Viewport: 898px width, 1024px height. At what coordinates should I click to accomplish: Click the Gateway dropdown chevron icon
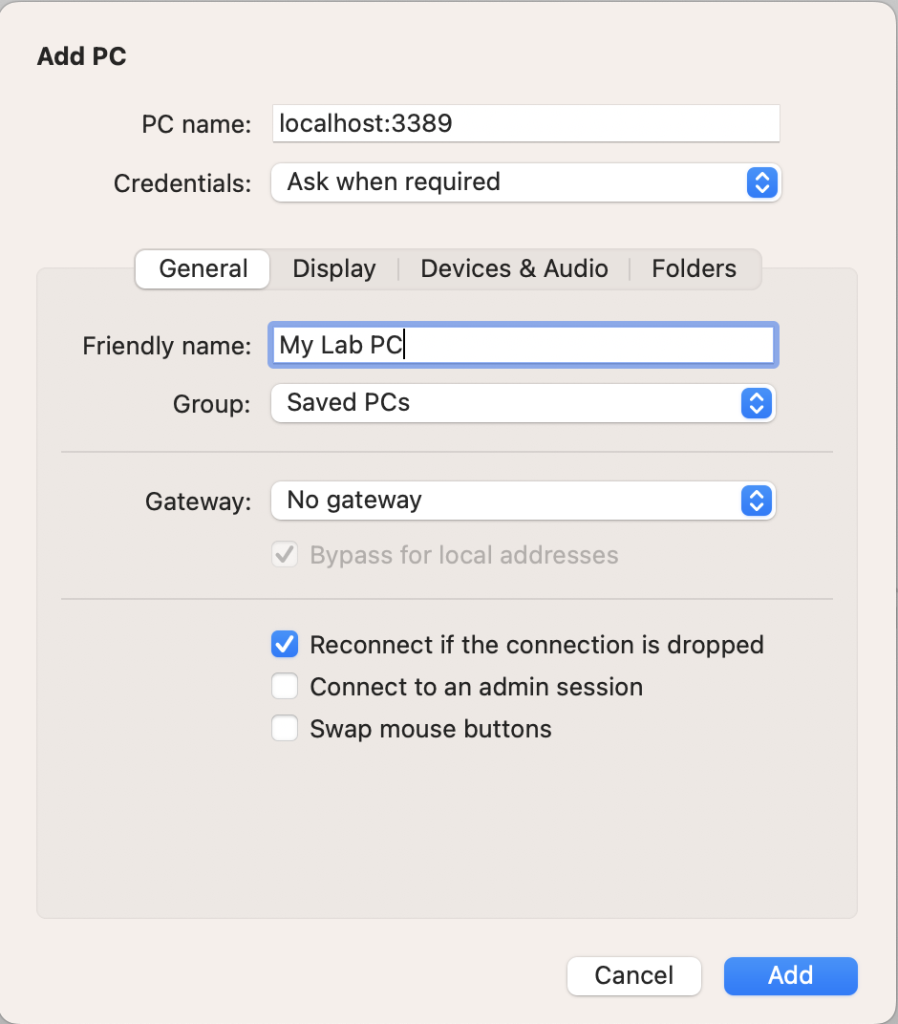click(x=757, y=501)
